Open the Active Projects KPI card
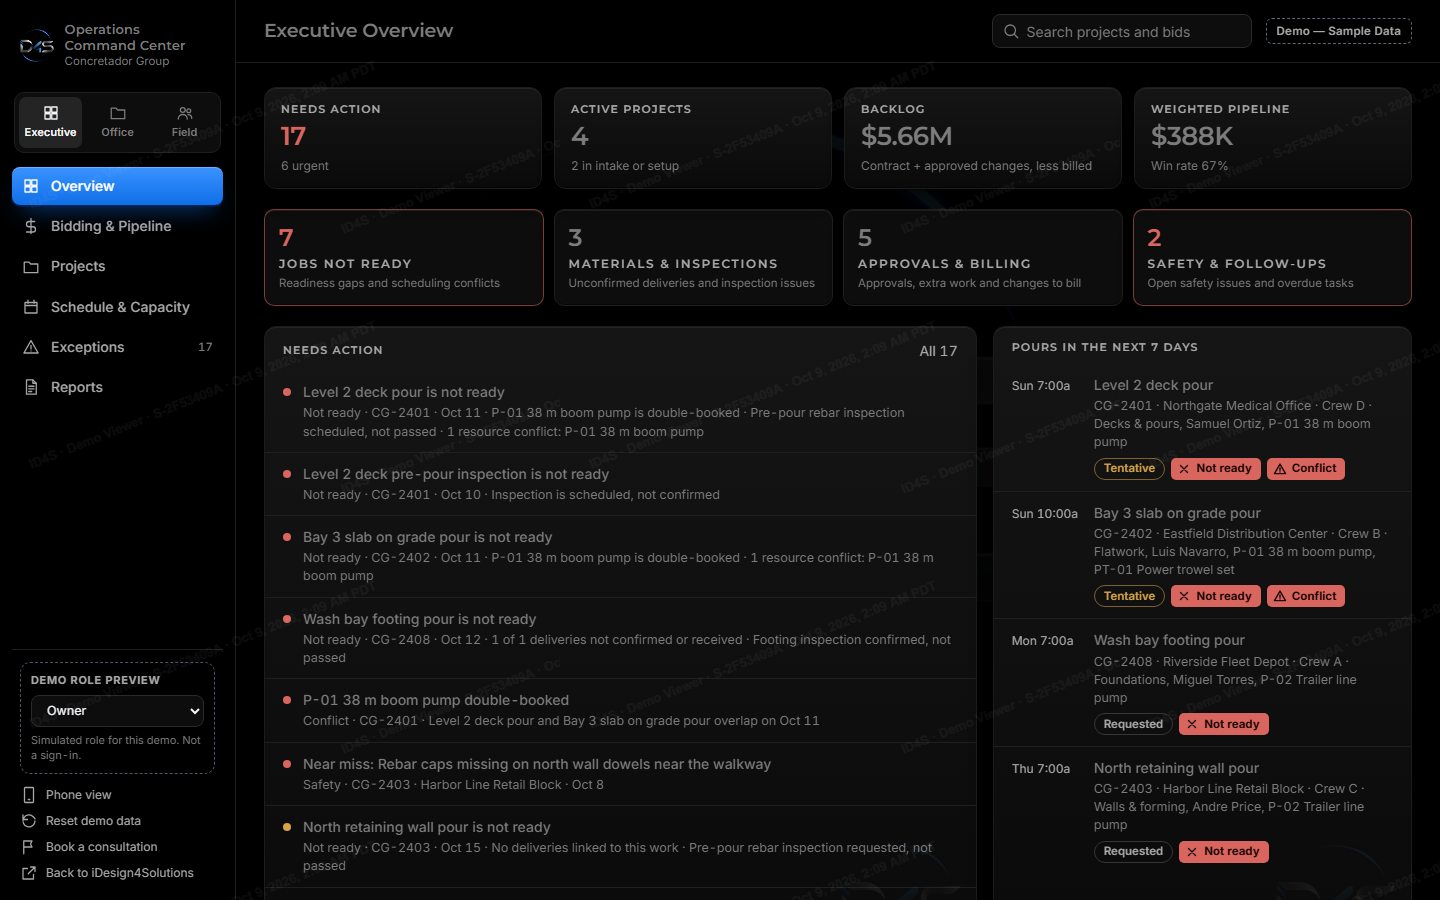 coord(693,138)
